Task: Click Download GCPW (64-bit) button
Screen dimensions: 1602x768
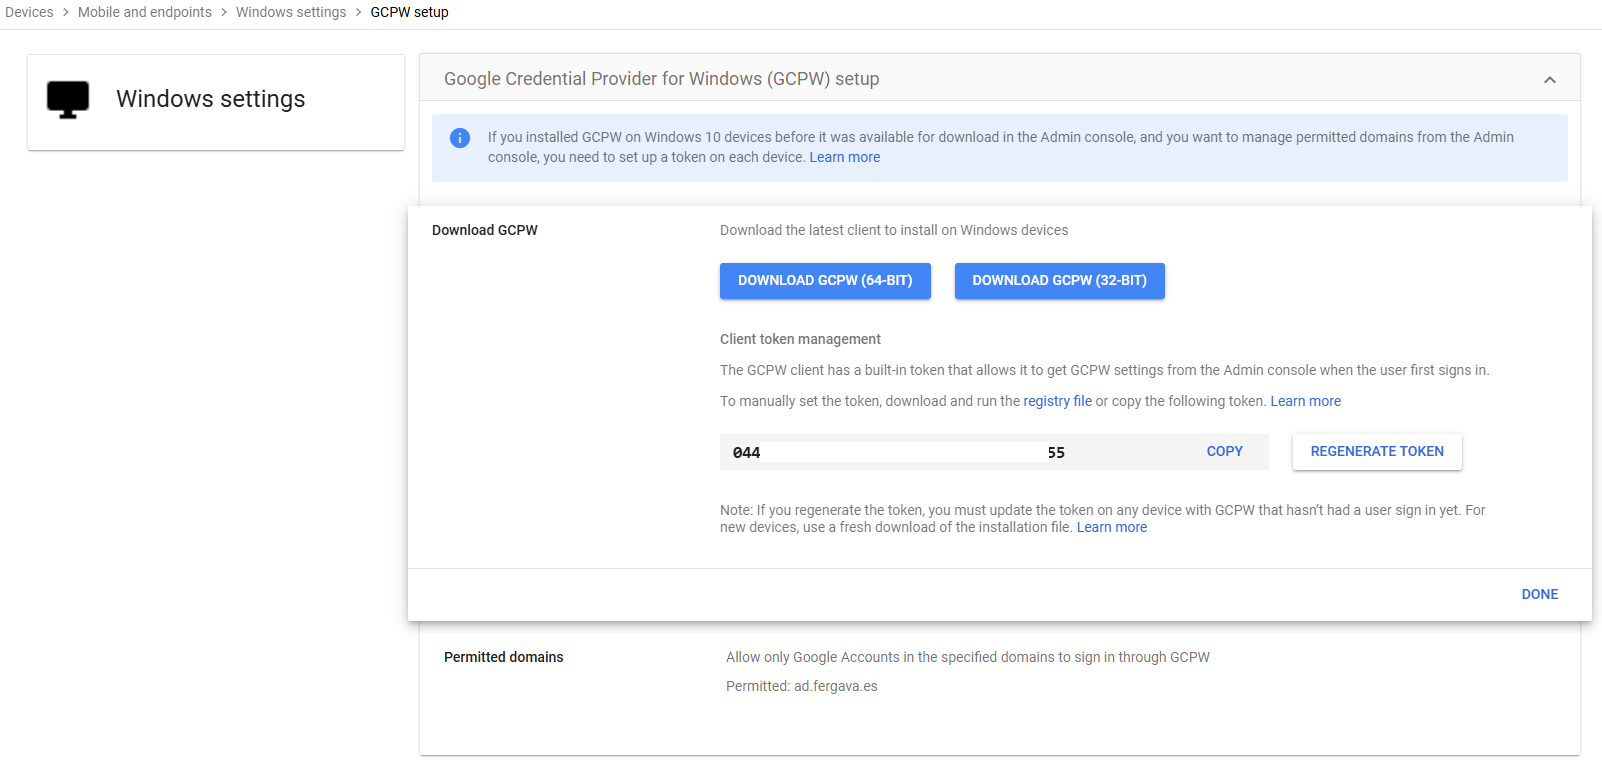Action: (x=825, y=281)
